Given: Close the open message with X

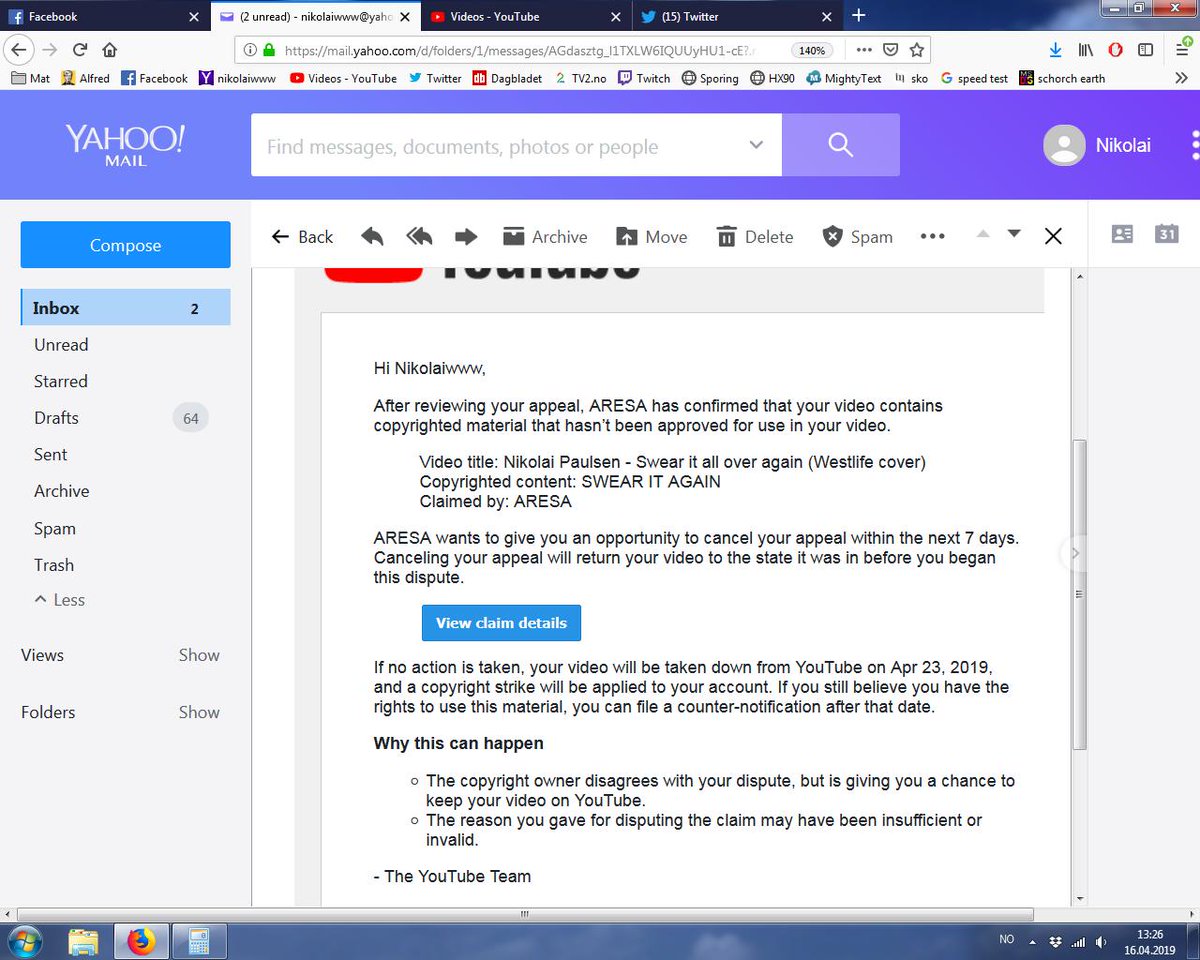Looking at the screenshot, I should coord(1053,236).
